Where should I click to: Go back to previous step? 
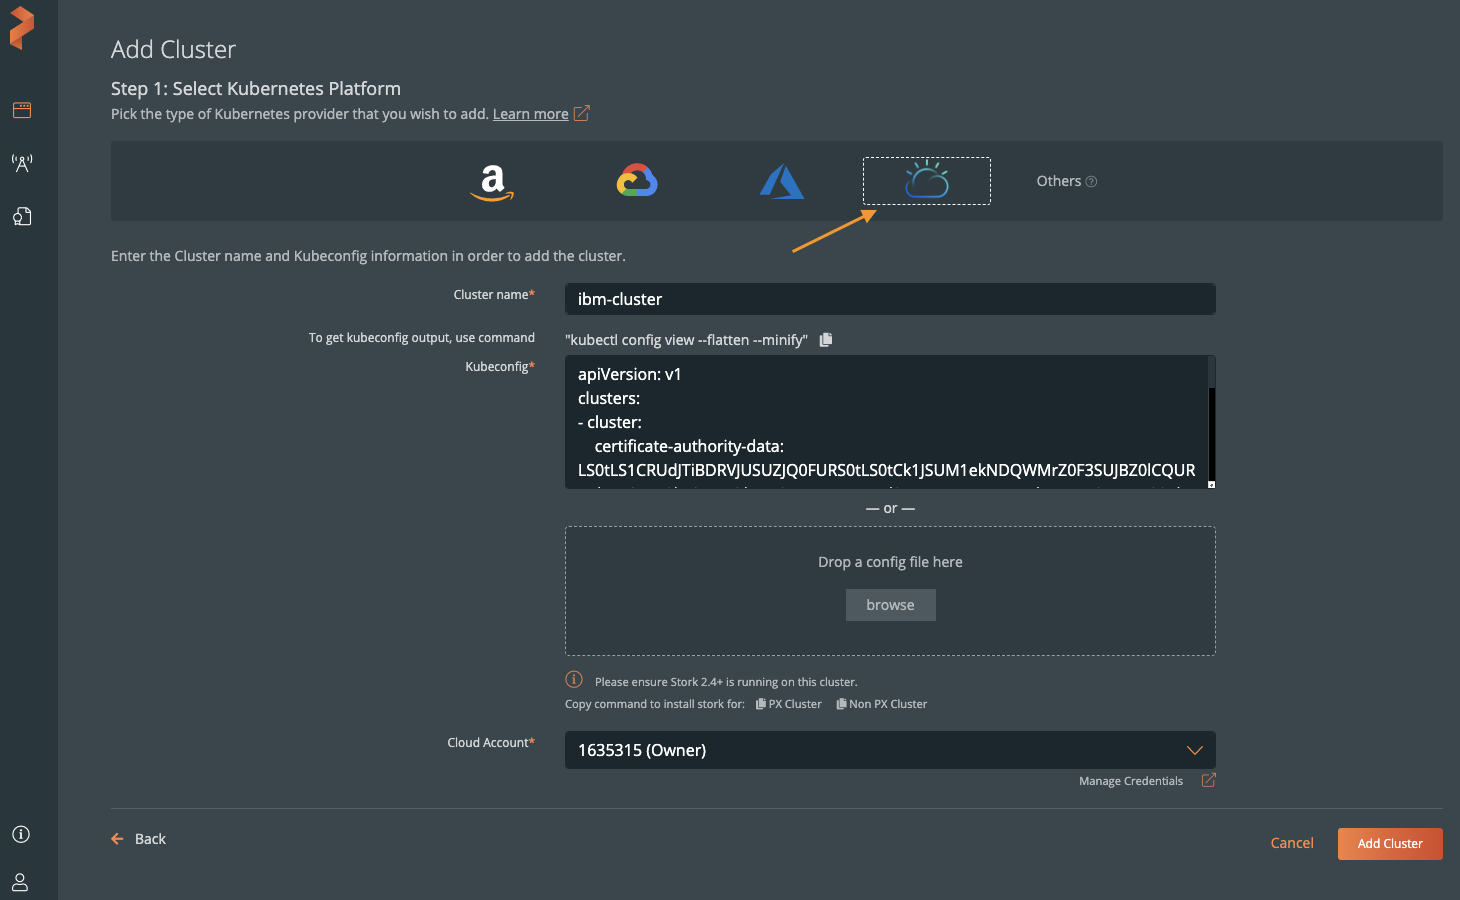139,839
